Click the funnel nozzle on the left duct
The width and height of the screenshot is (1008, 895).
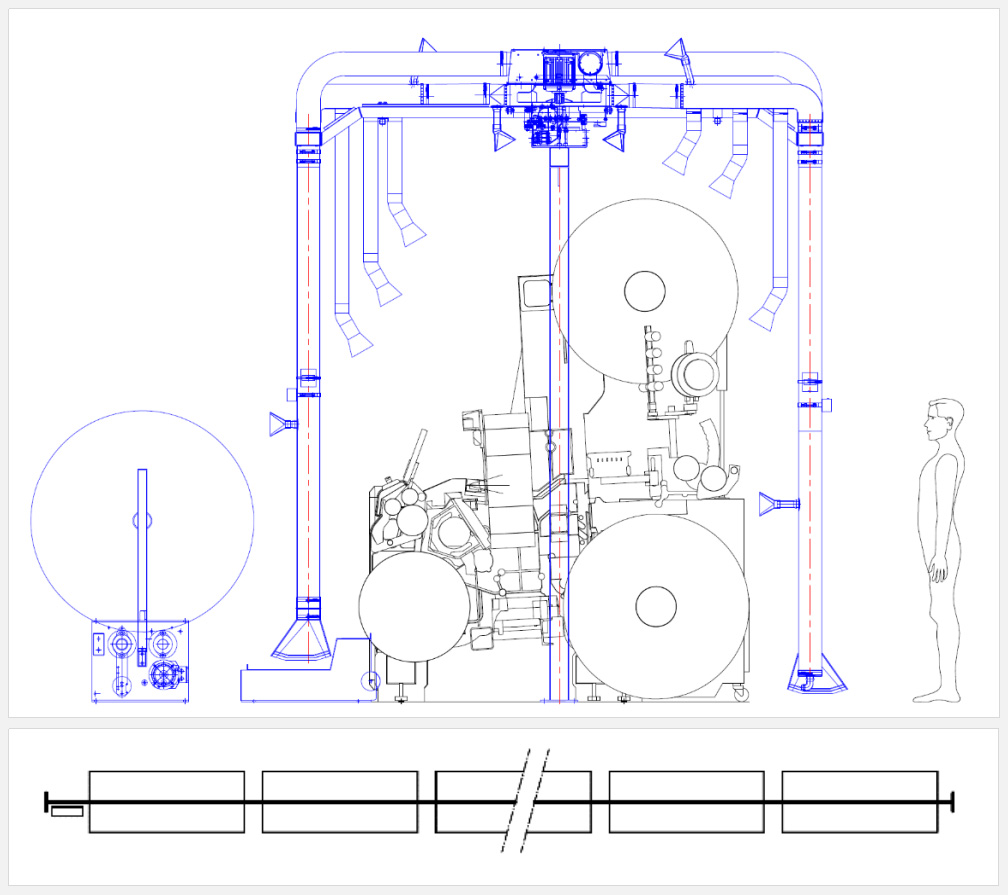pos(280,426)
